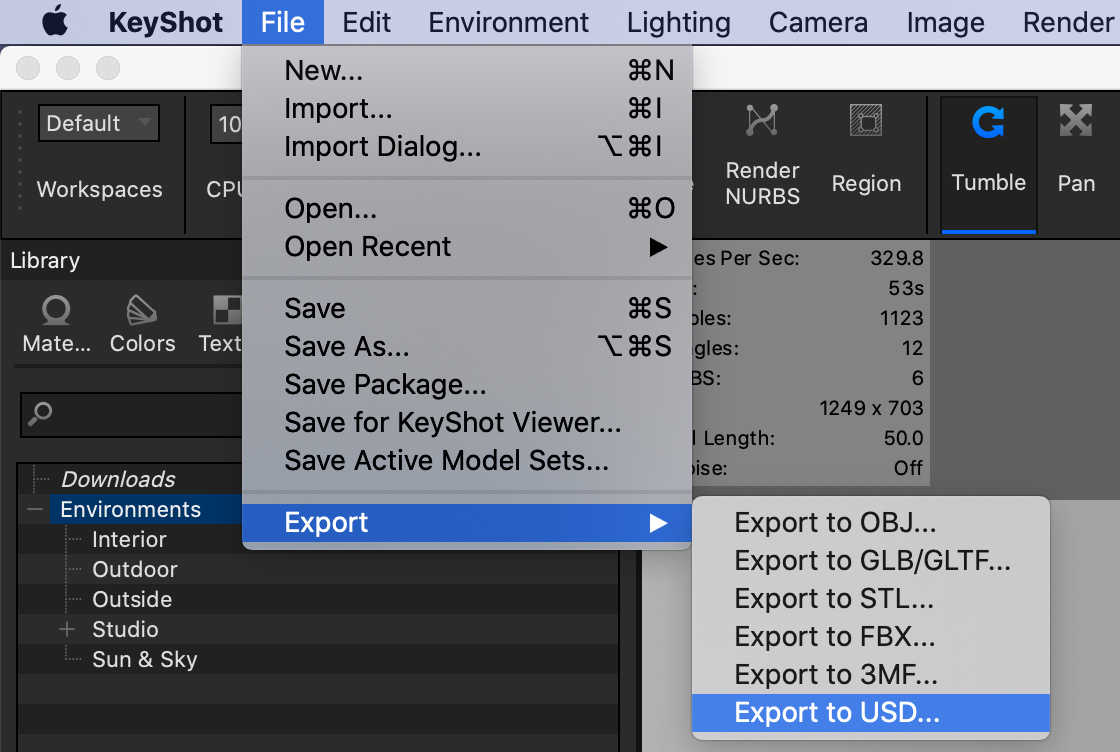Click the library search field
The height and width of the screenshot is (752, 1120).
130,413
